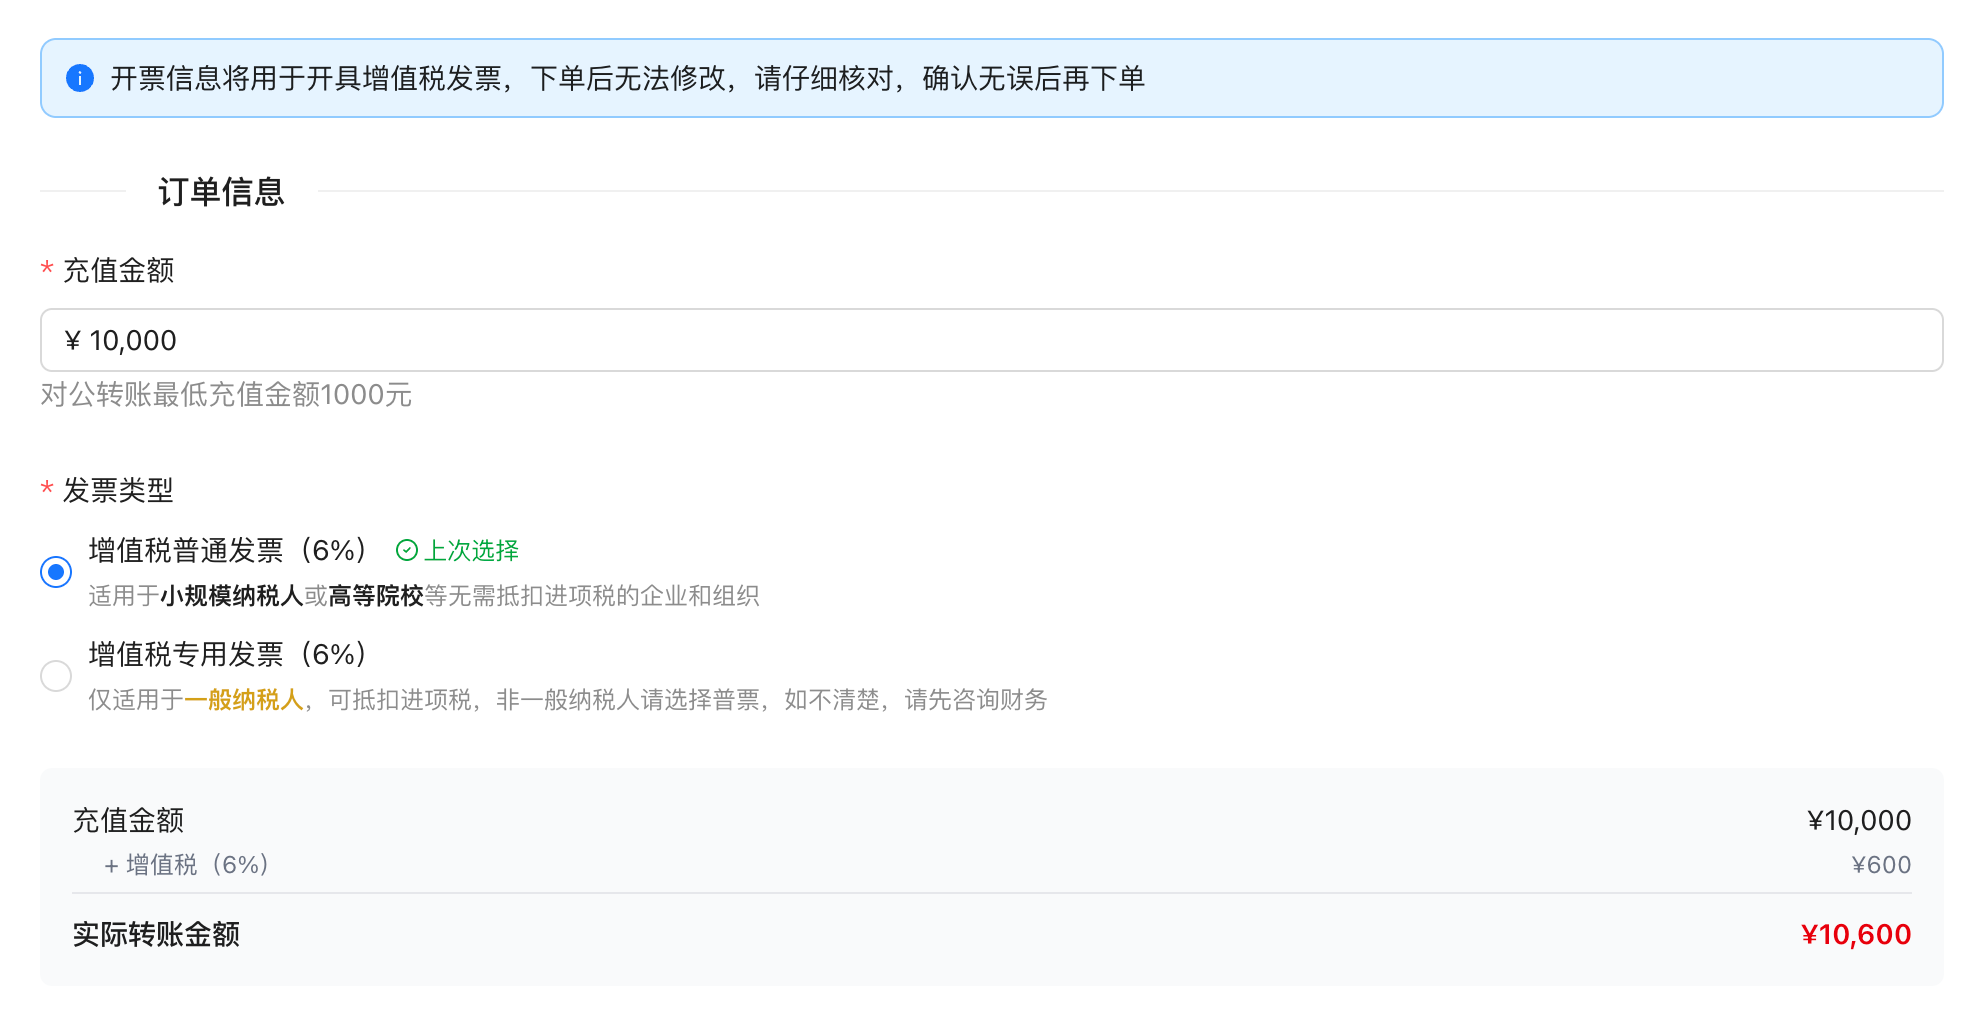This screenshot has width=1976, height=1028.
Task: Click the + 增值税（6%）summary line
Action: coord(187,865)
